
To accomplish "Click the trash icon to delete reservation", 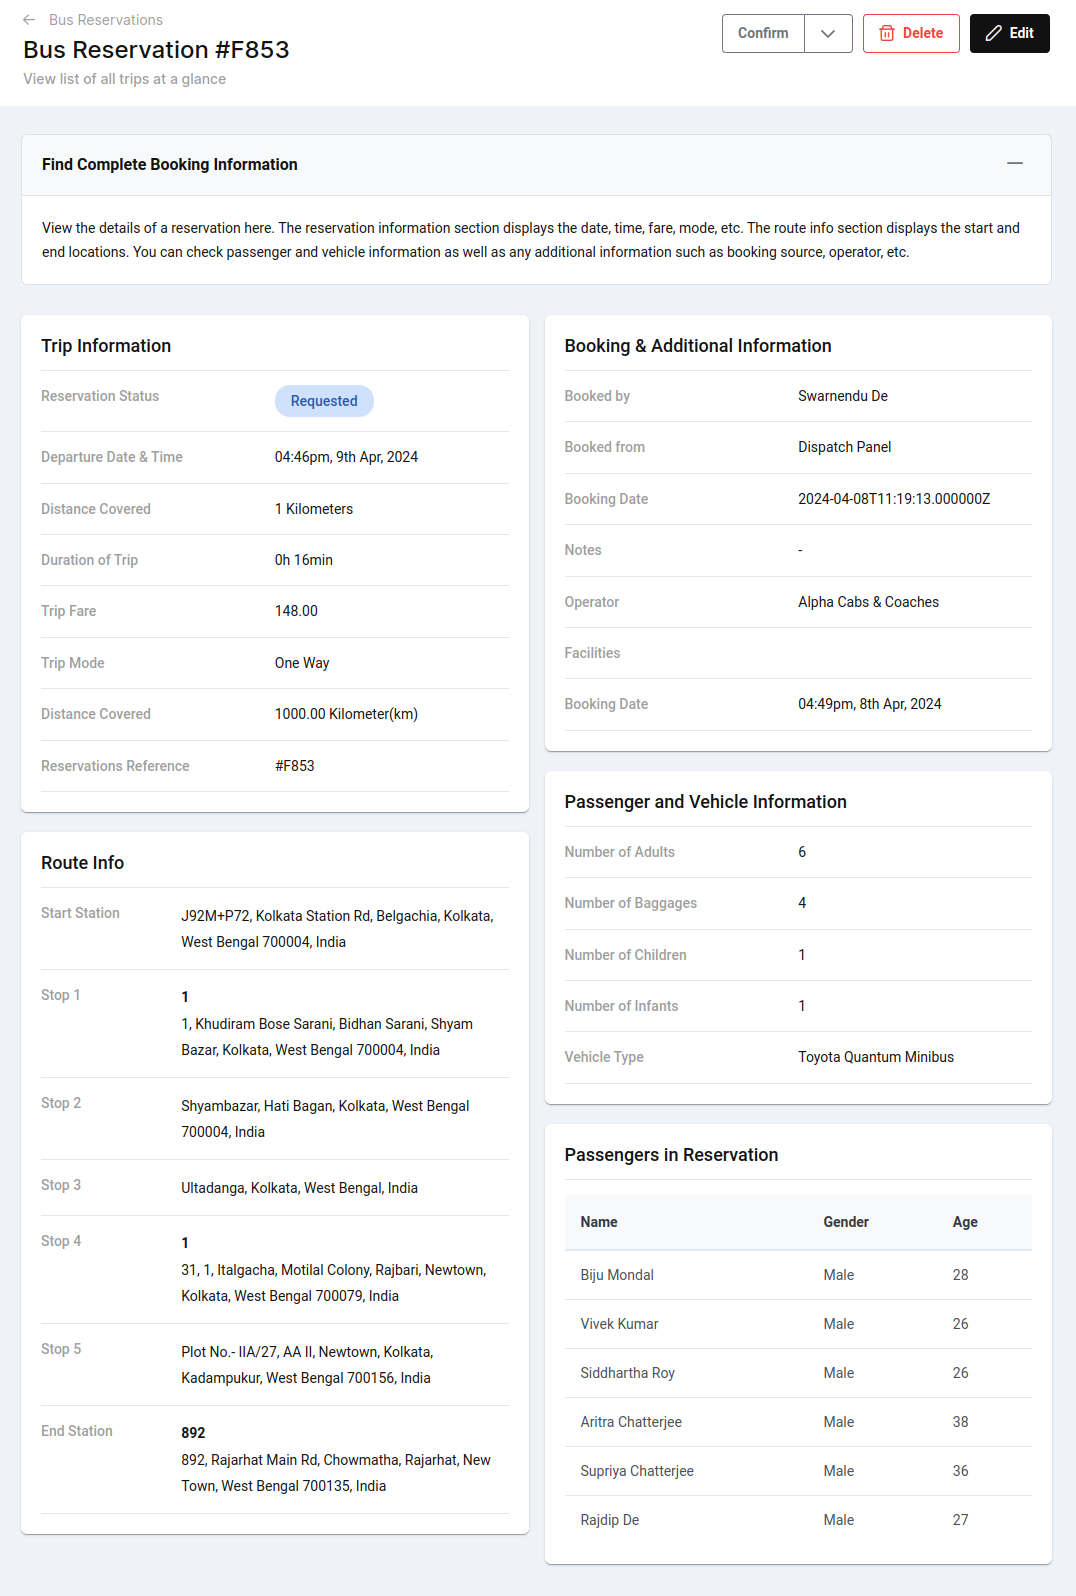I will pyautogui.click(x=887, y=34).
